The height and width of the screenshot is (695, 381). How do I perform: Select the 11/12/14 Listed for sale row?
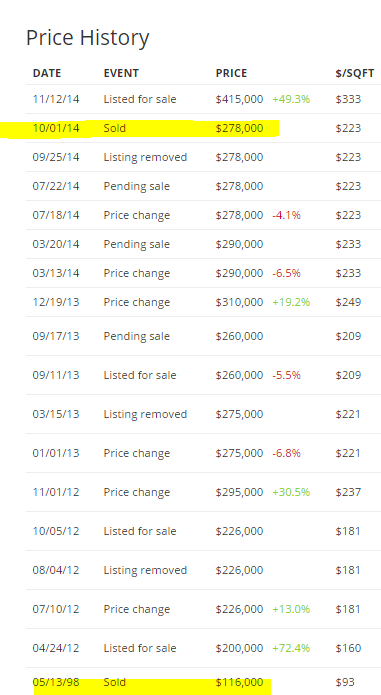(x=203, y=99)
